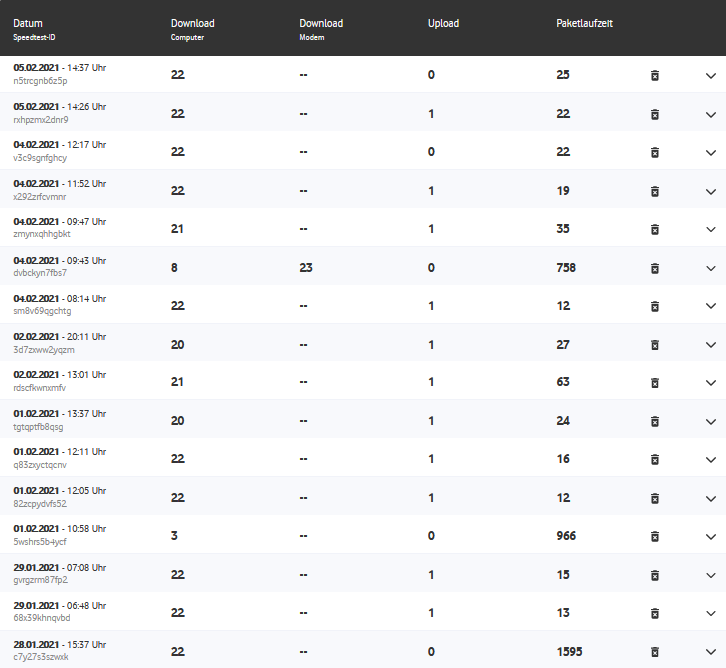Show details for speedtest dvbckyn7fbs7
This screenshot has width=726, height=668.
pyautogui.click(x=711, y=268)
